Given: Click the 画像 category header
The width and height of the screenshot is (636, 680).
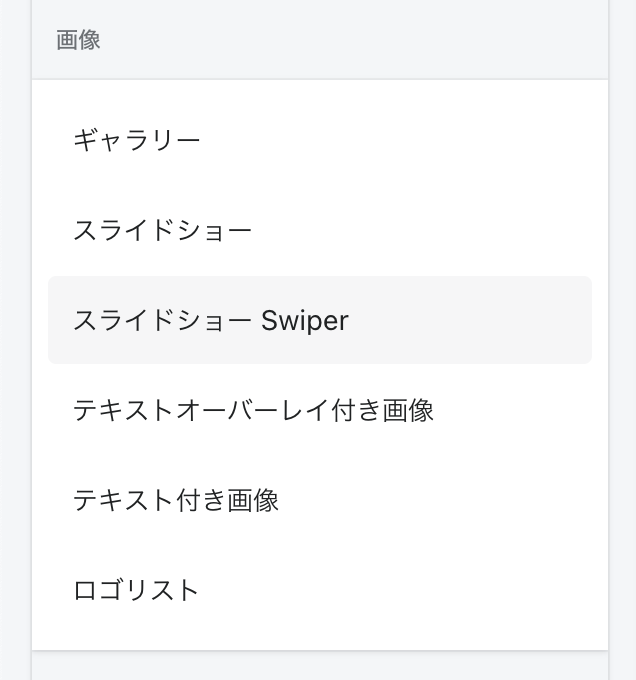Looking at the screenshot, I should [x=319, y=40].
